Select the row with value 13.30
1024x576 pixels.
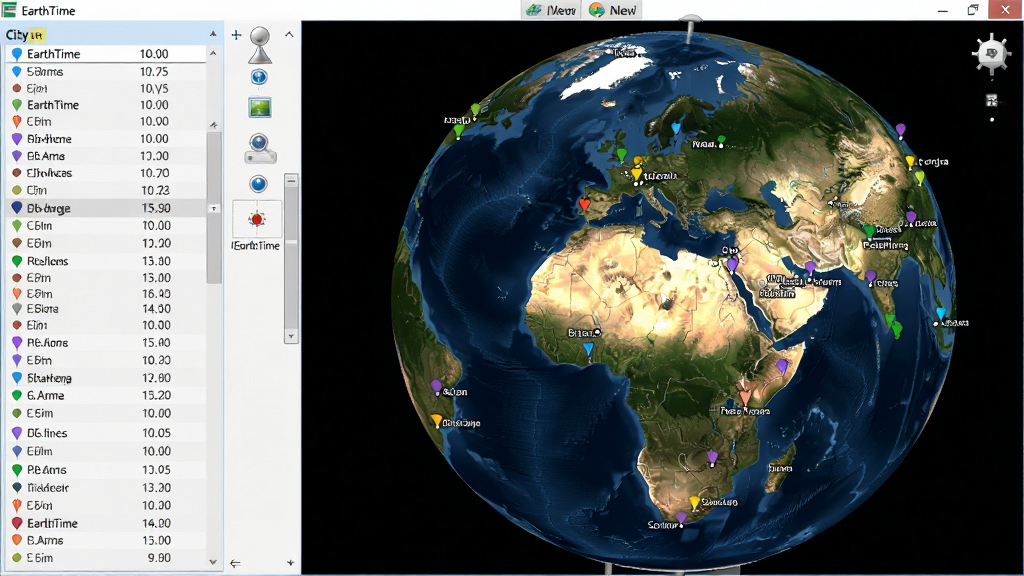tap(106, 488)
